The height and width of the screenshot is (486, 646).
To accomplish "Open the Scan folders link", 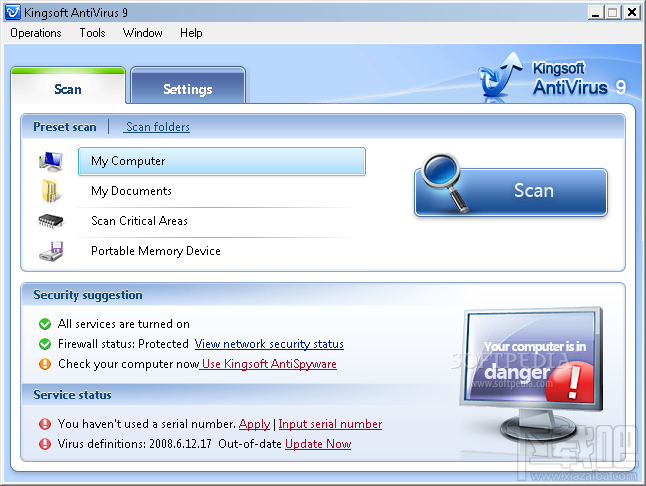I will 158,127.
